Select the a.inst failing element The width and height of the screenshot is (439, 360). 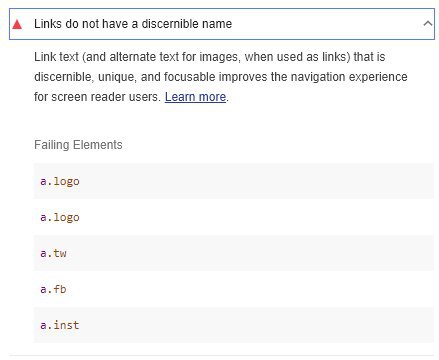pyautogui.click(x=60, y=325)
